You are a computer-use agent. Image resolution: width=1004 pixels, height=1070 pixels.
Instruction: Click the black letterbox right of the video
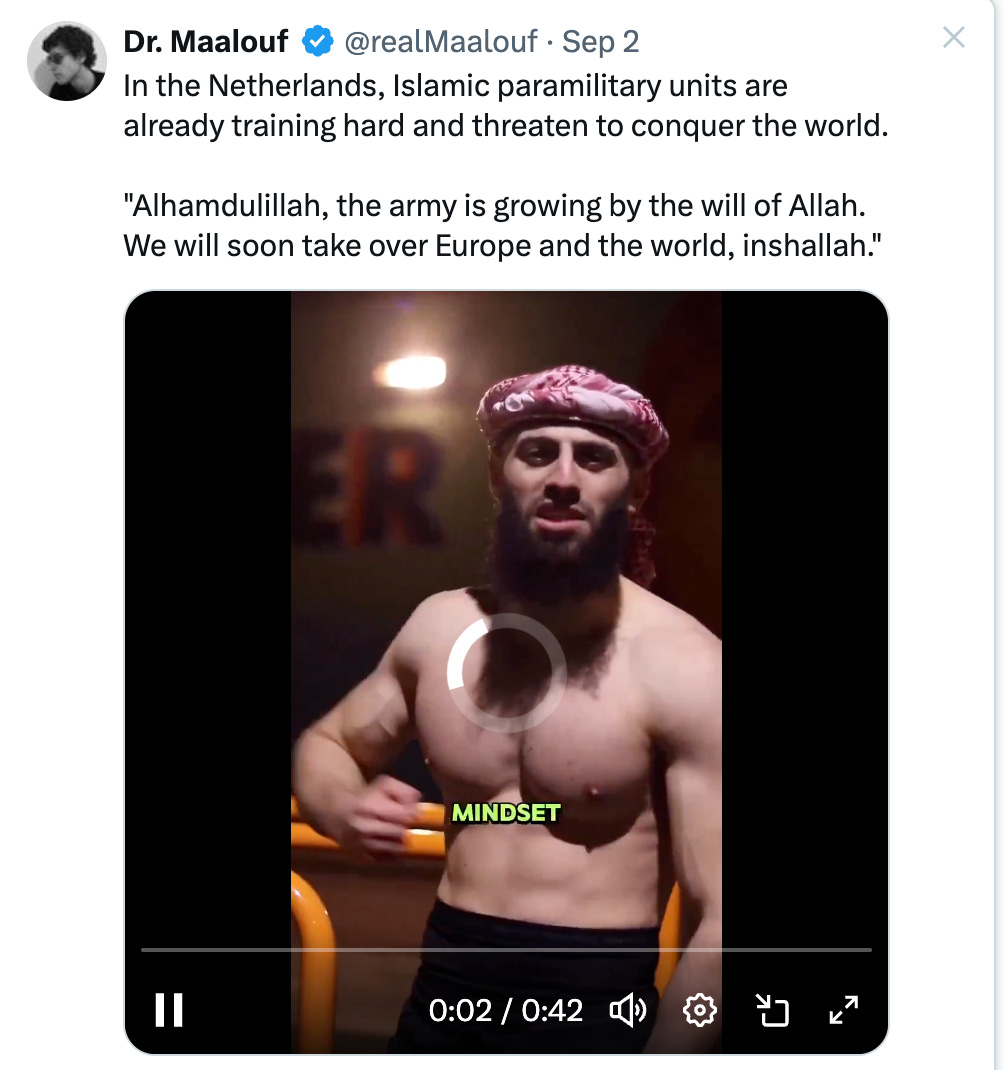tap(805, 614)
